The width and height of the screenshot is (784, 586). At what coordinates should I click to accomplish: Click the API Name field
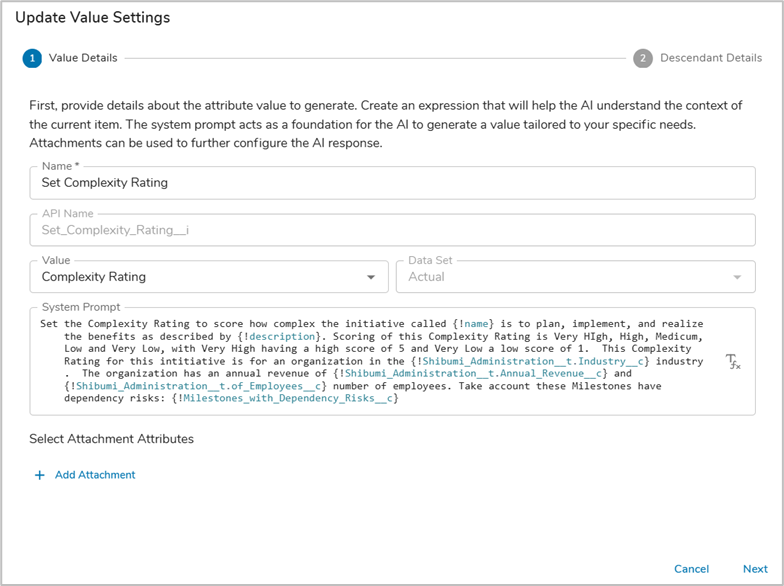tap(392, 230)
